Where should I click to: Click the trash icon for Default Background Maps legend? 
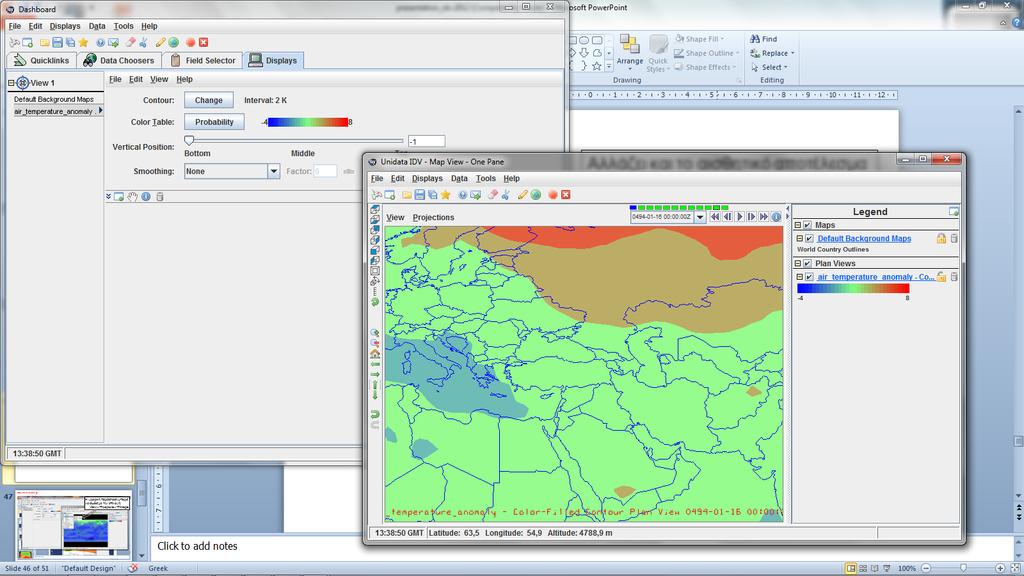pos(954,238)
